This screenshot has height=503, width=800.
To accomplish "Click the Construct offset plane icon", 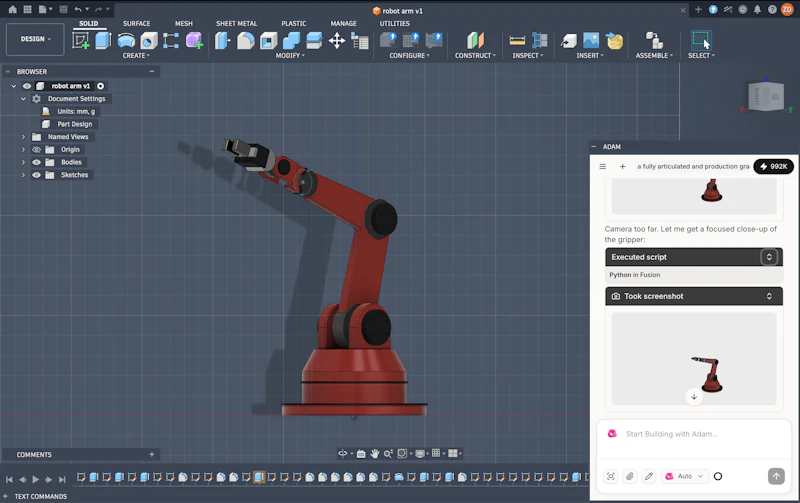I will coord(475,40).
